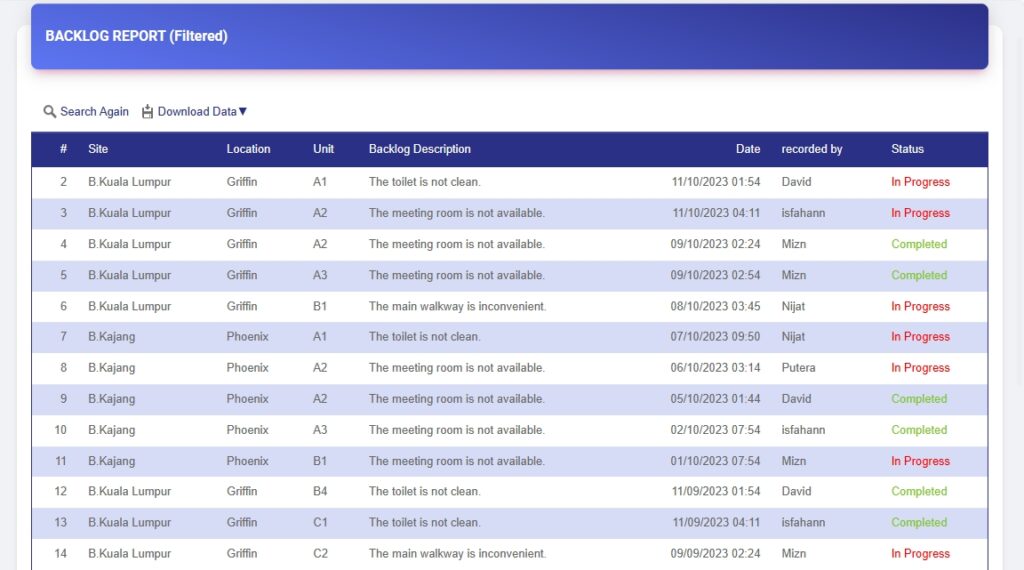Click unit B1 in row 6

319,306
